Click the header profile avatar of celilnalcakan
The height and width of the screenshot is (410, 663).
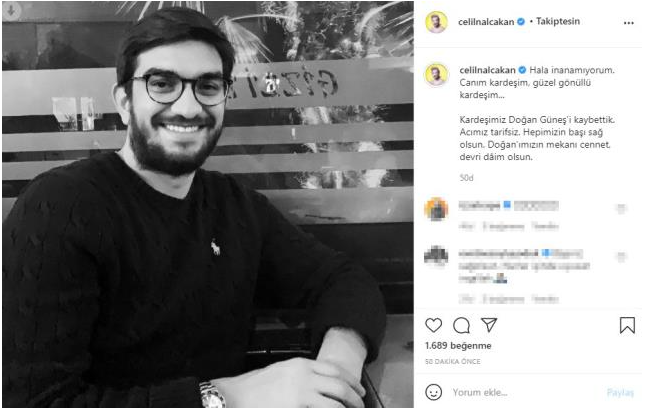coord(436,22)
